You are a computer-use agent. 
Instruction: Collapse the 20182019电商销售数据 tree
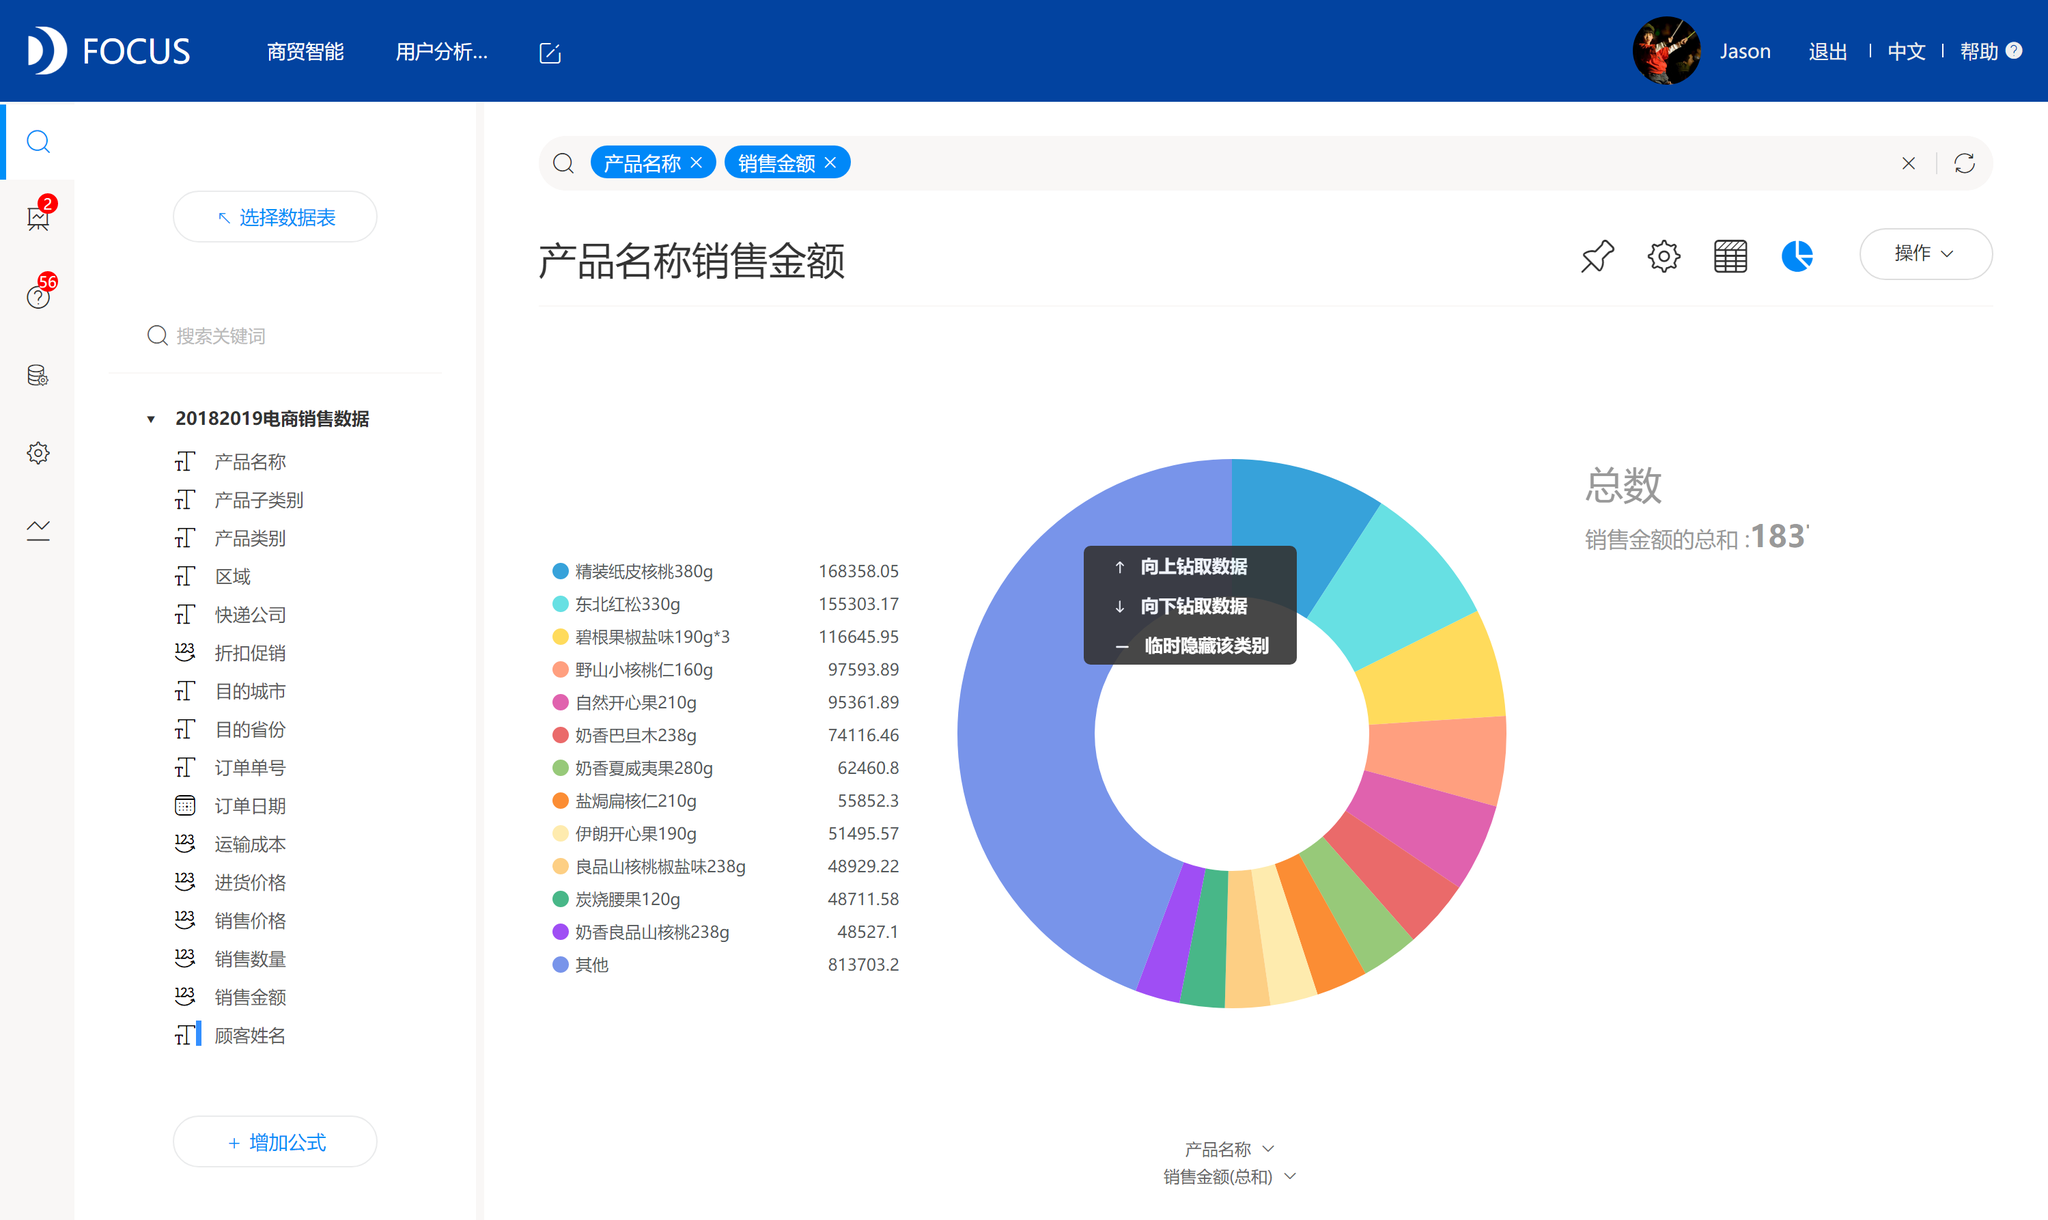tap(151, 419)
